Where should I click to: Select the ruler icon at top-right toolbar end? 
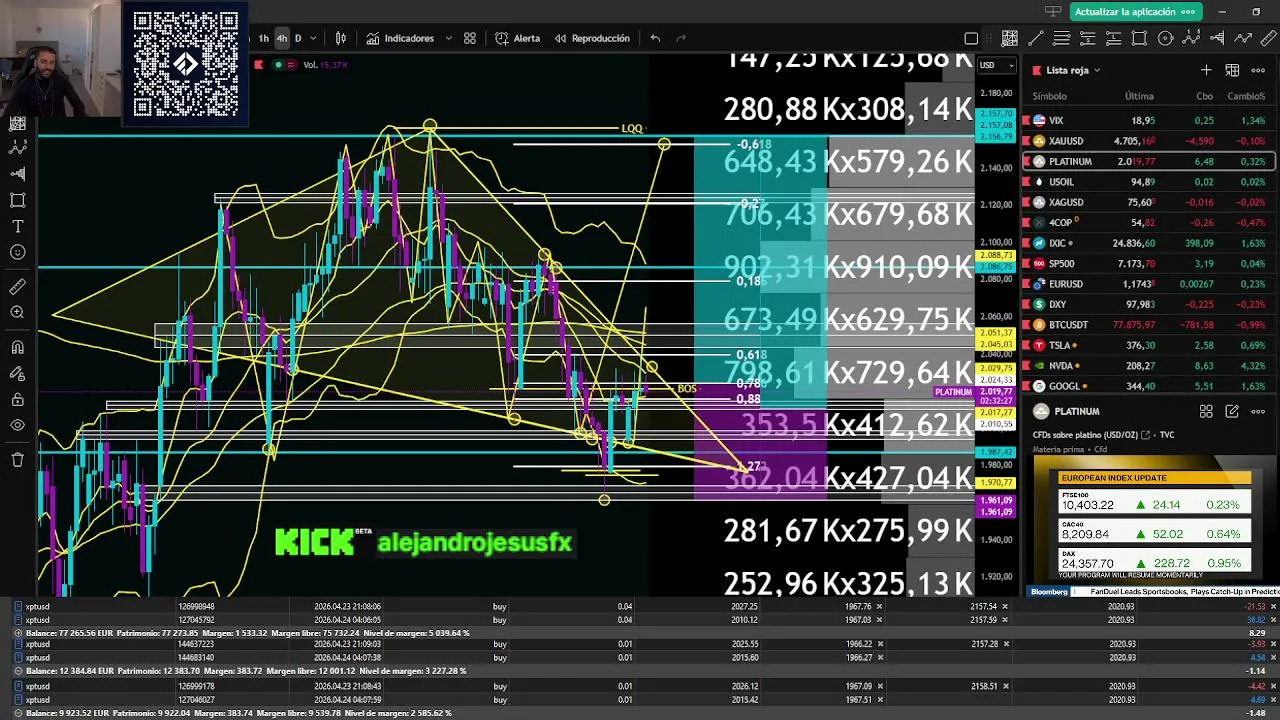[1269, 38]
